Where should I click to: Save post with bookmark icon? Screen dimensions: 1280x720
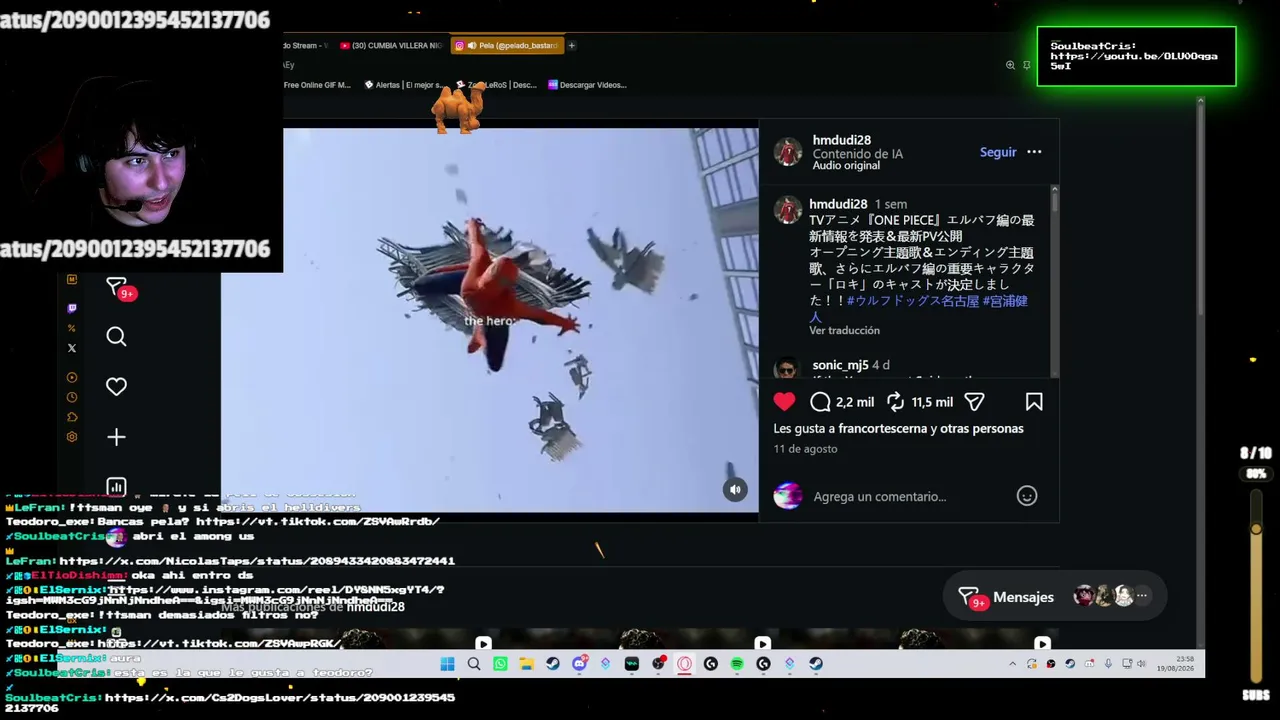pos(1034,402)
